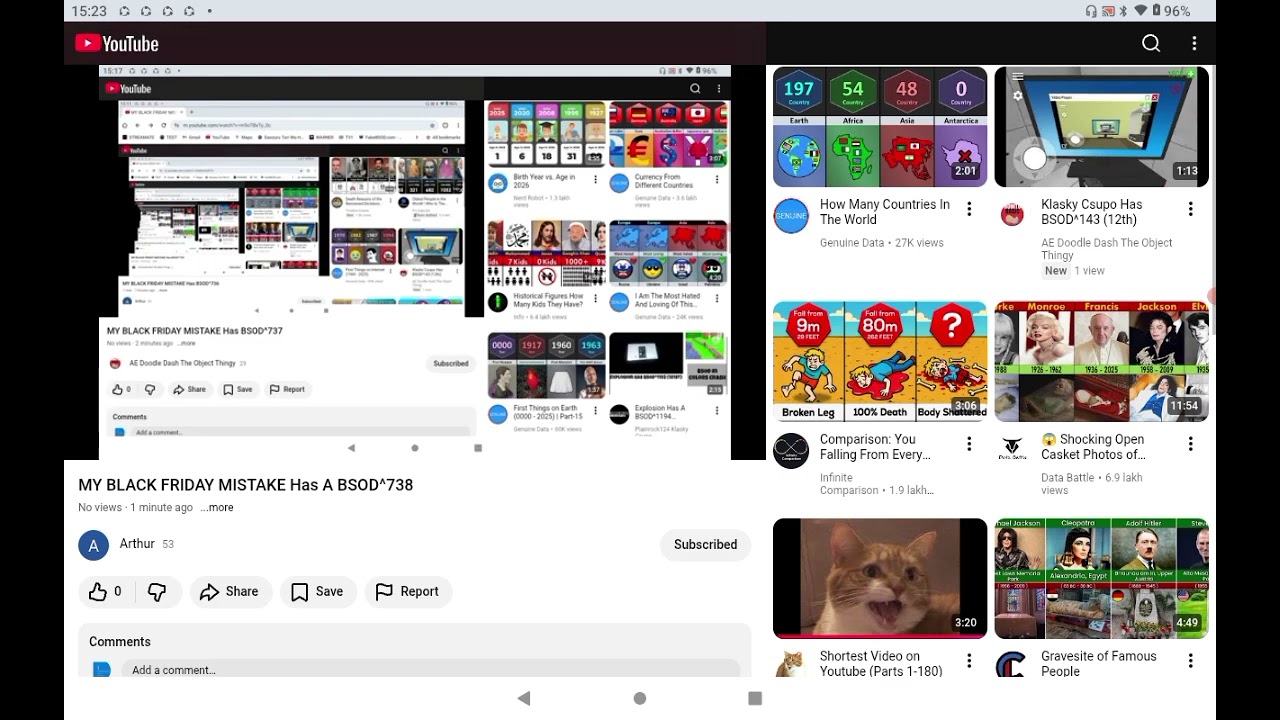Tap the YouTube logo in the header
The image size is (1280, 720).
tap(117, 43)
